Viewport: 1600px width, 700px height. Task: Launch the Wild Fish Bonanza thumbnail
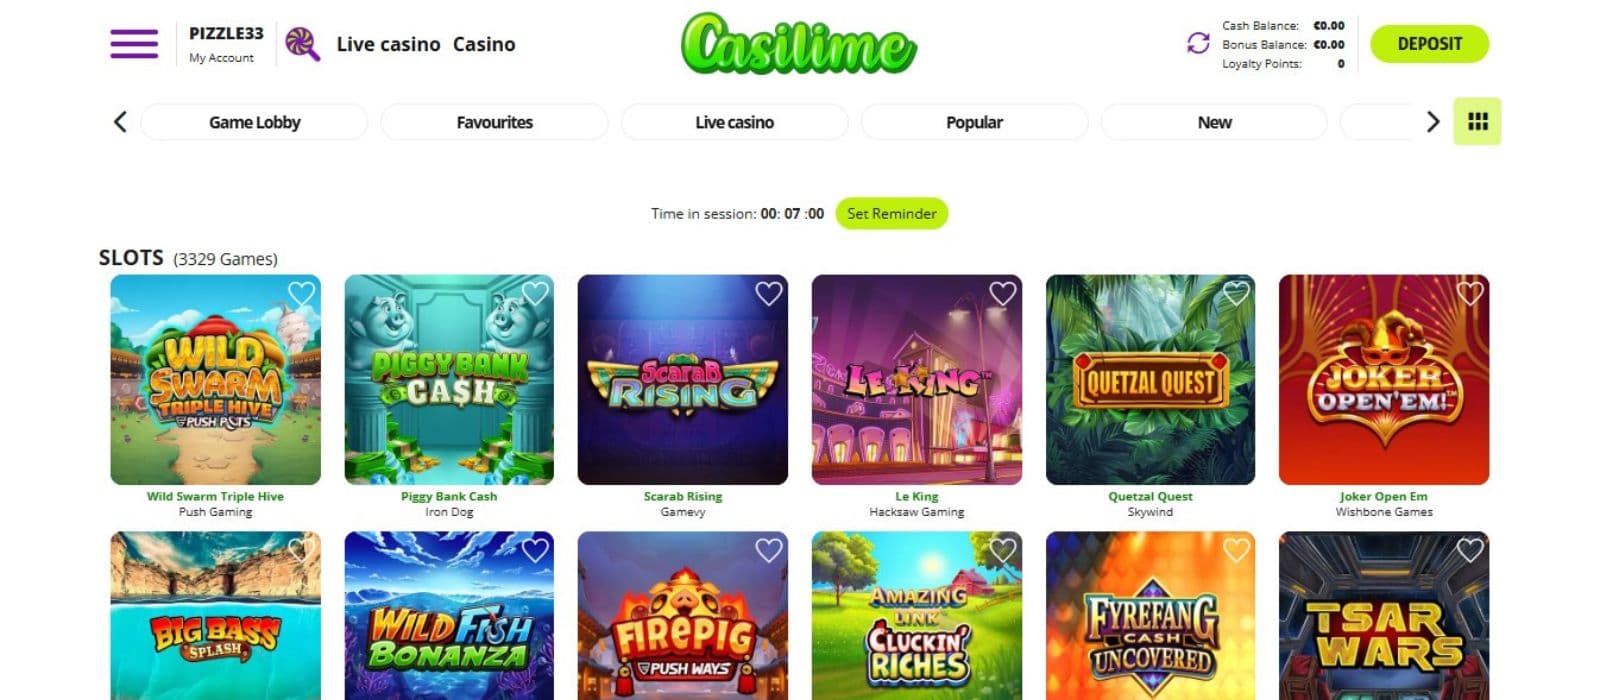tap(449, 615)
